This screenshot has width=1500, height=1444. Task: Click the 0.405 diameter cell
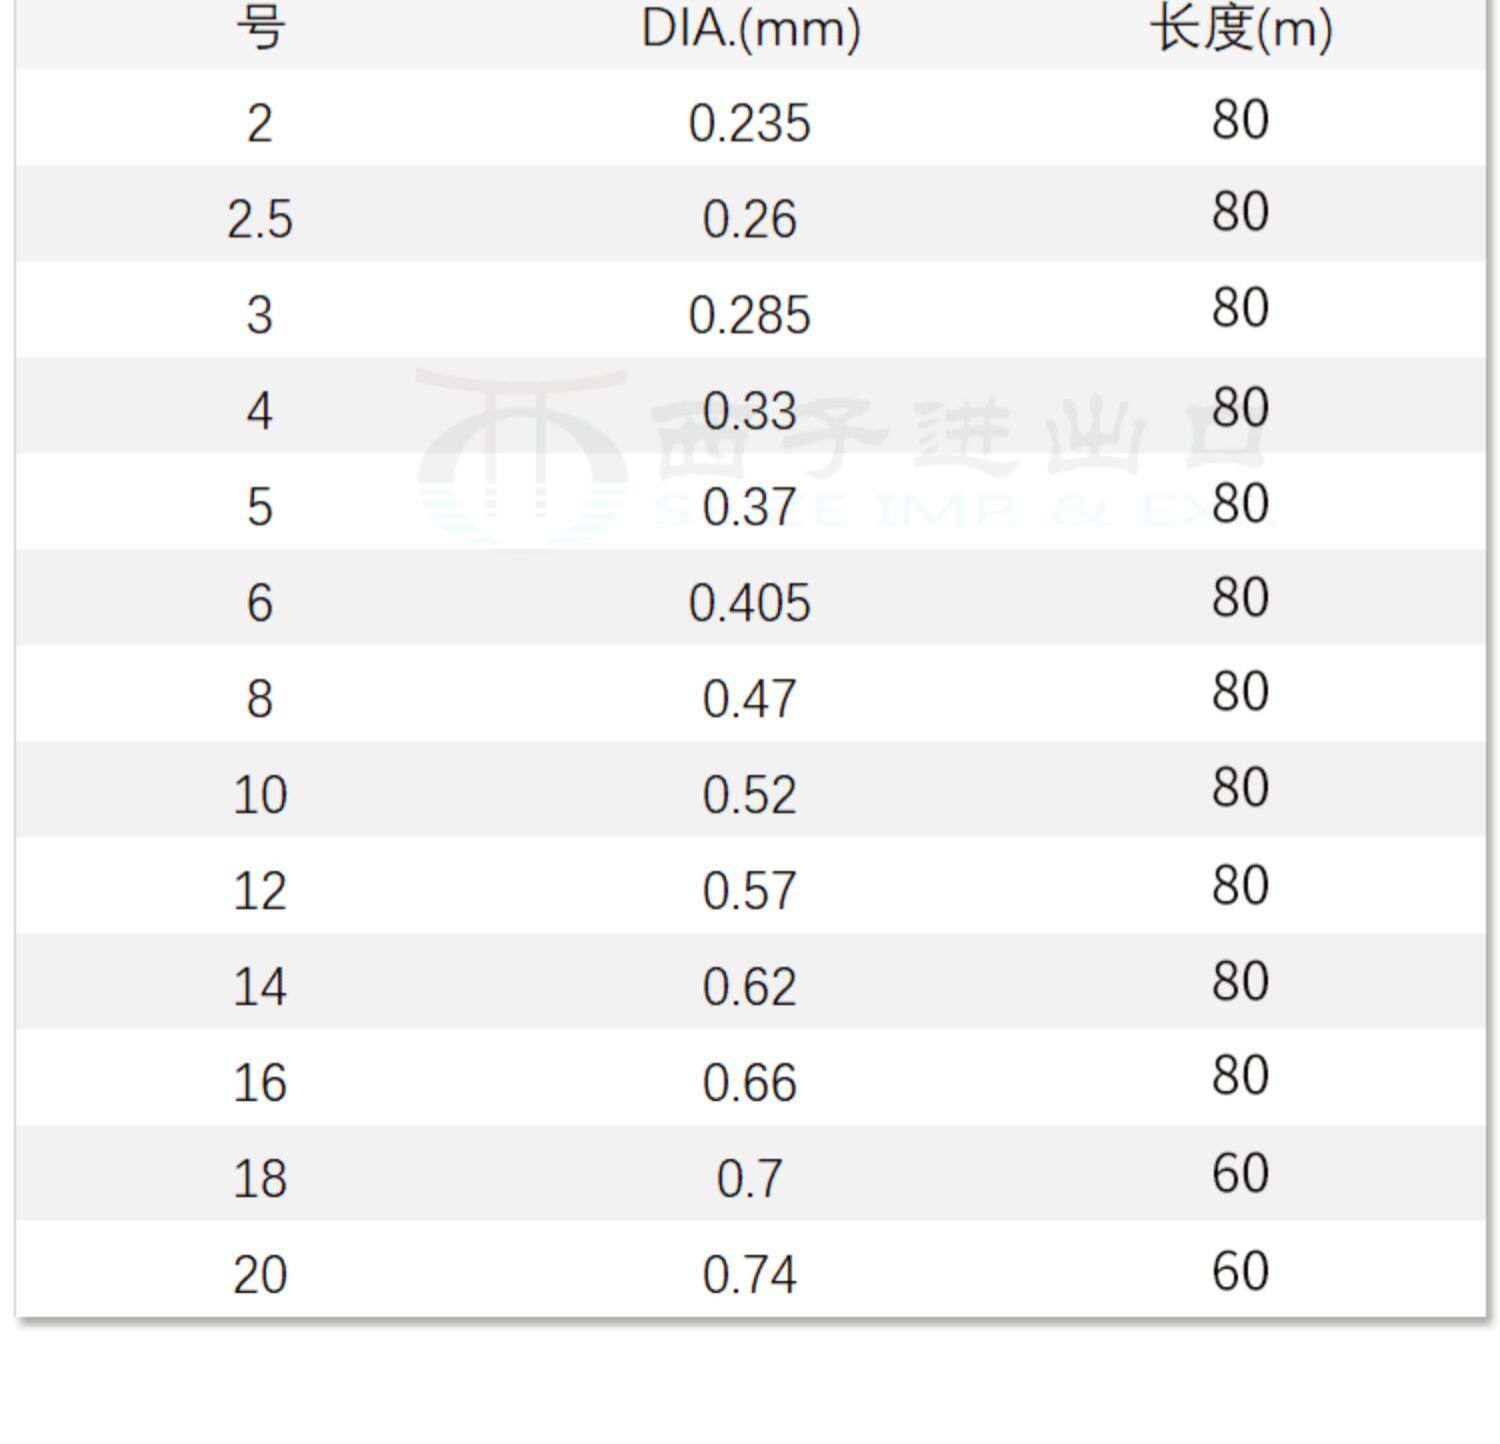[x=750, y=603]
